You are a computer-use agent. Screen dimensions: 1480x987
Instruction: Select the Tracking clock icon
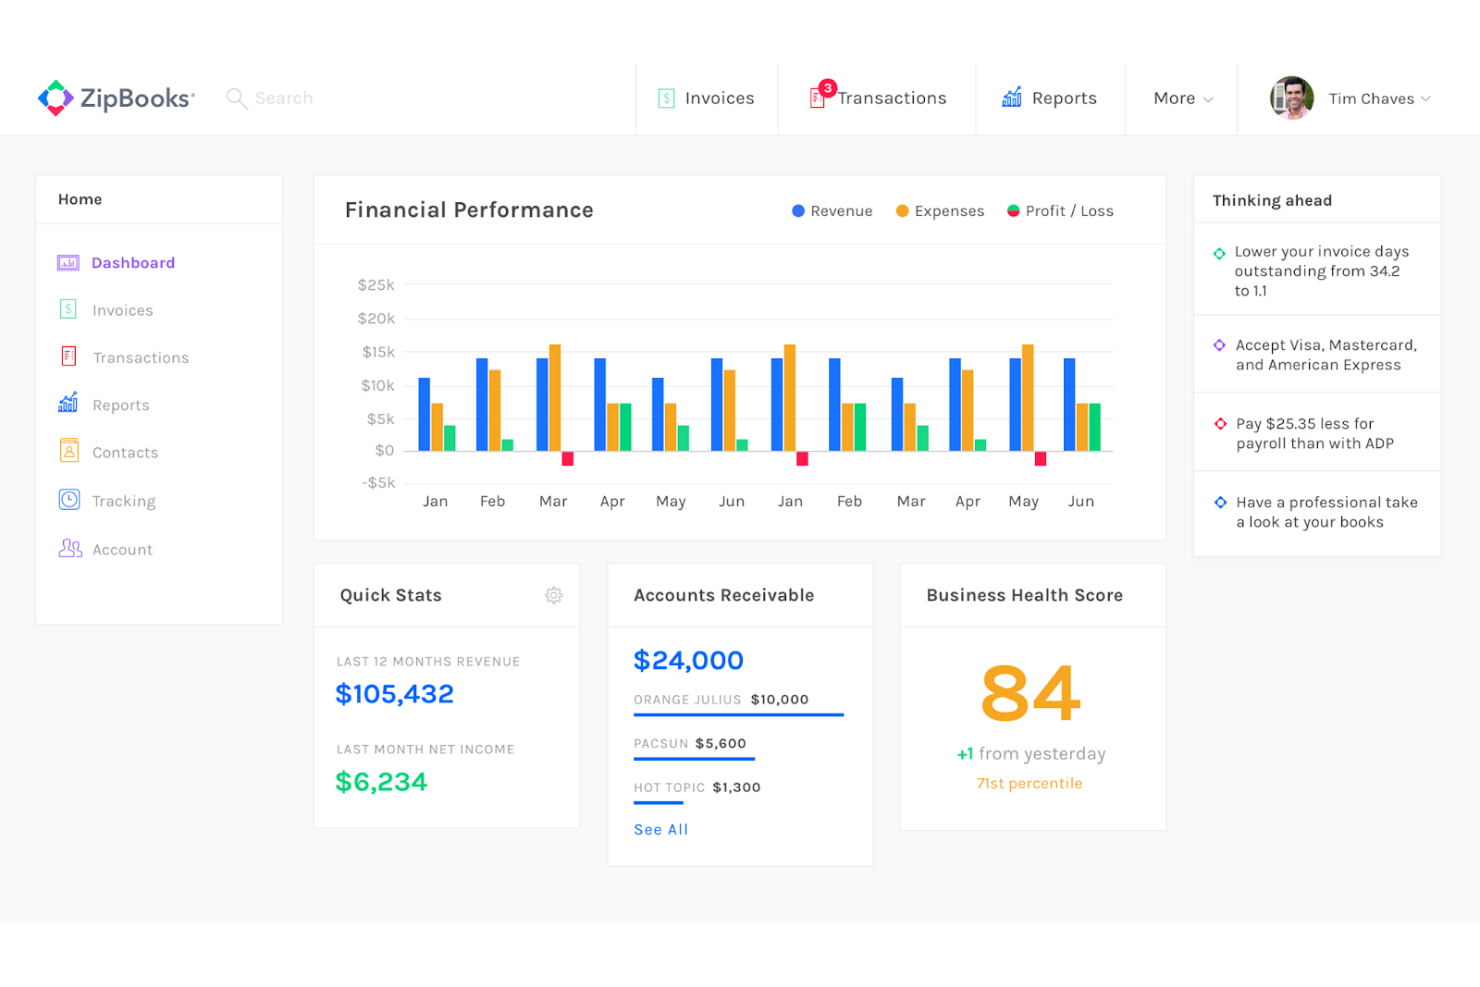tap(68, 499)
